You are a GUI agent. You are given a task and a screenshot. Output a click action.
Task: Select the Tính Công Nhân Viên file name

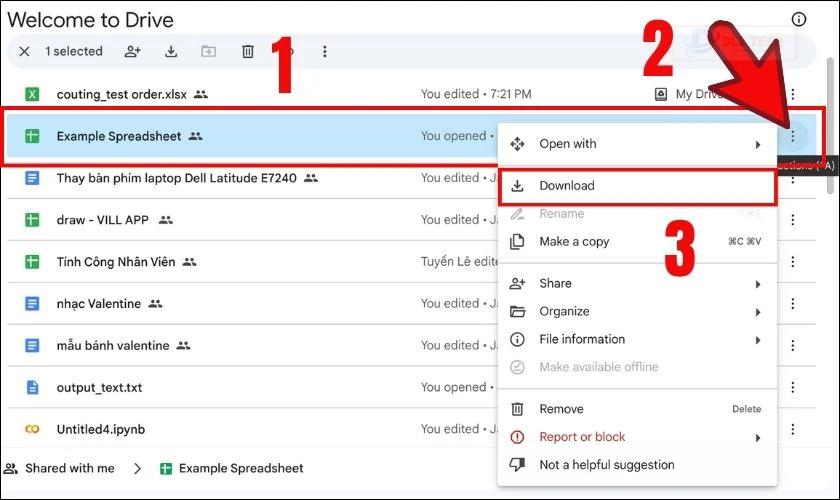click(x=116, y=262)
